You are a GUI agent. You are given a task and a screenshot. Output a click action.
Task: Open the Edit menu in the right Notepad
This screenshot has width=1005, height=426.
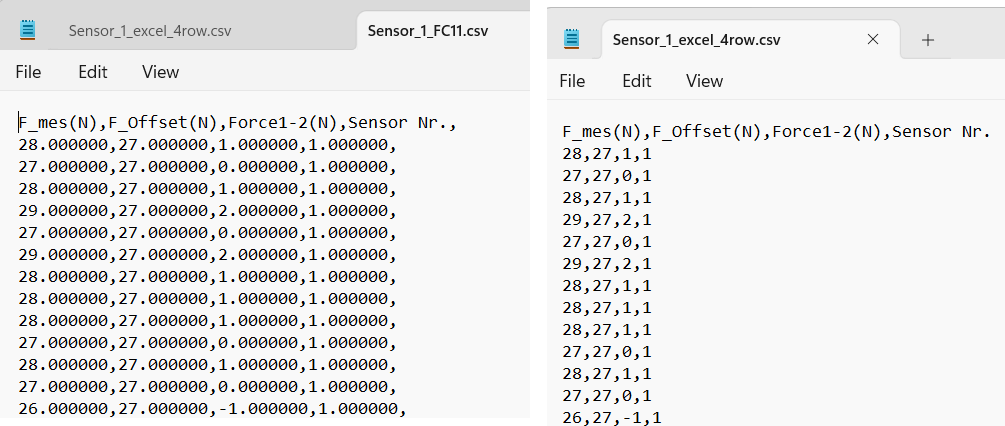pos(637,81)
